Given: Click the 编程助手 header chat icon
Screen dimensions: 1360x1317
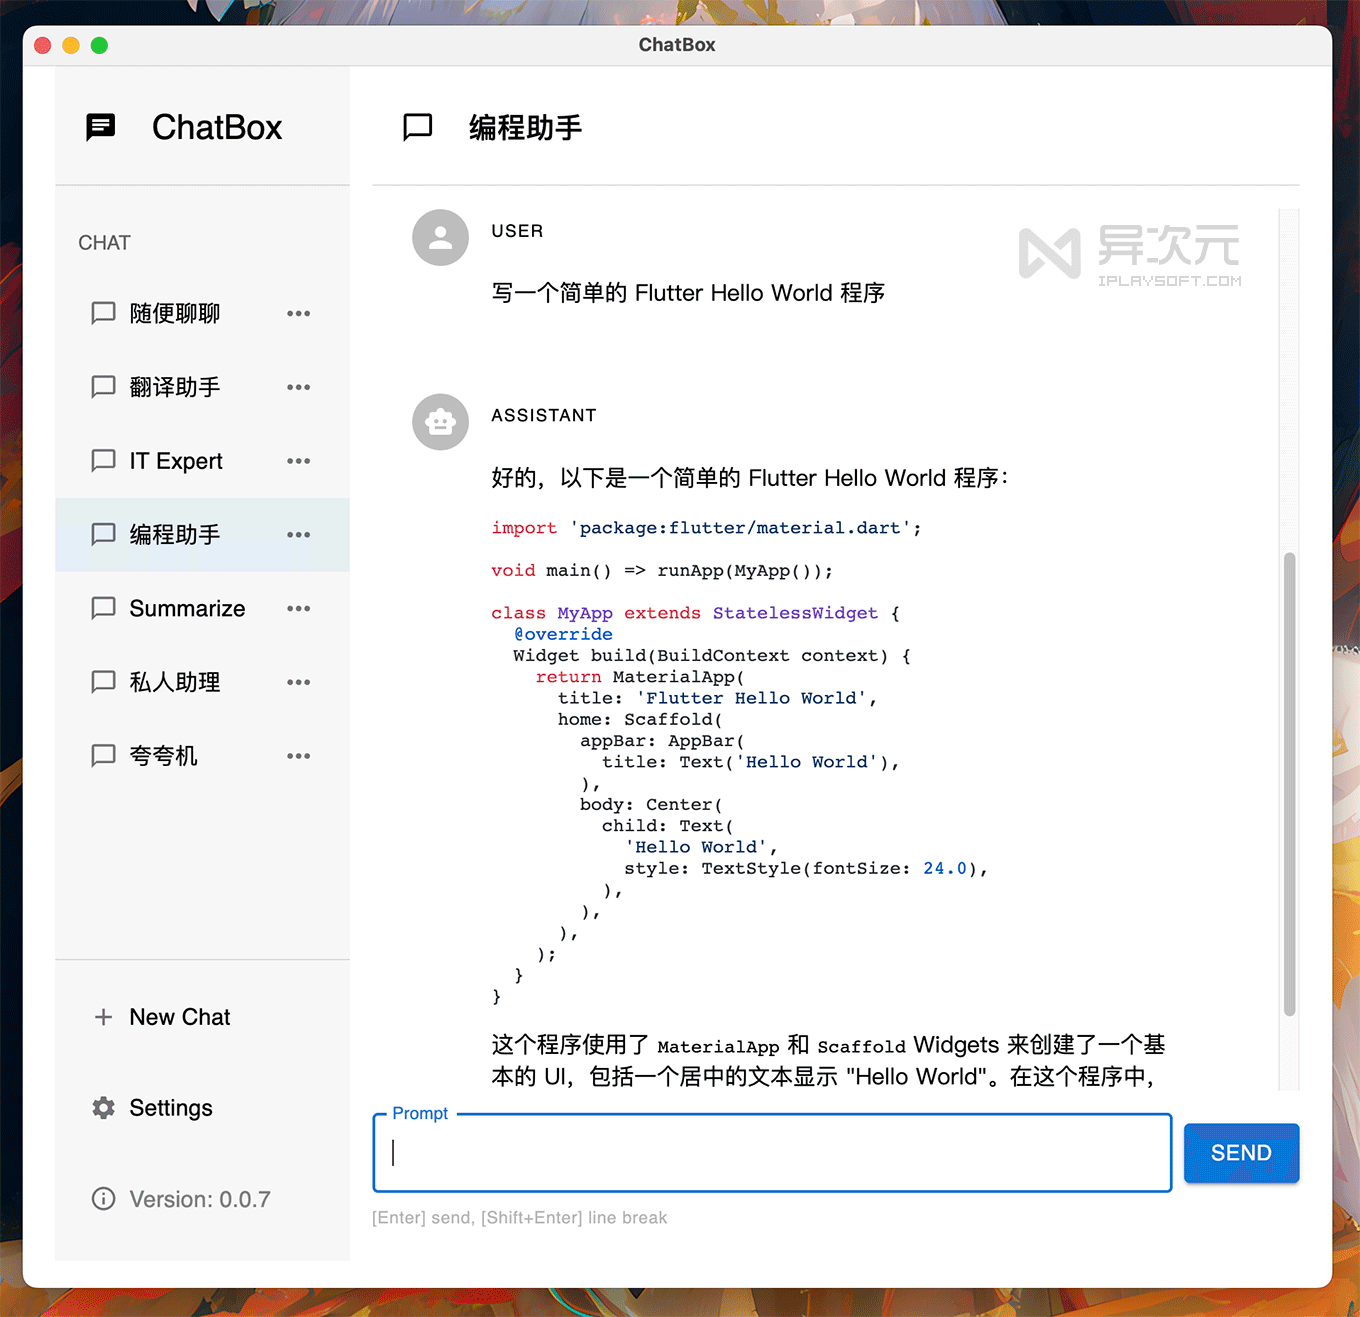Looking at the screenshot, I should pyautogui.click(x=418, y=127).
